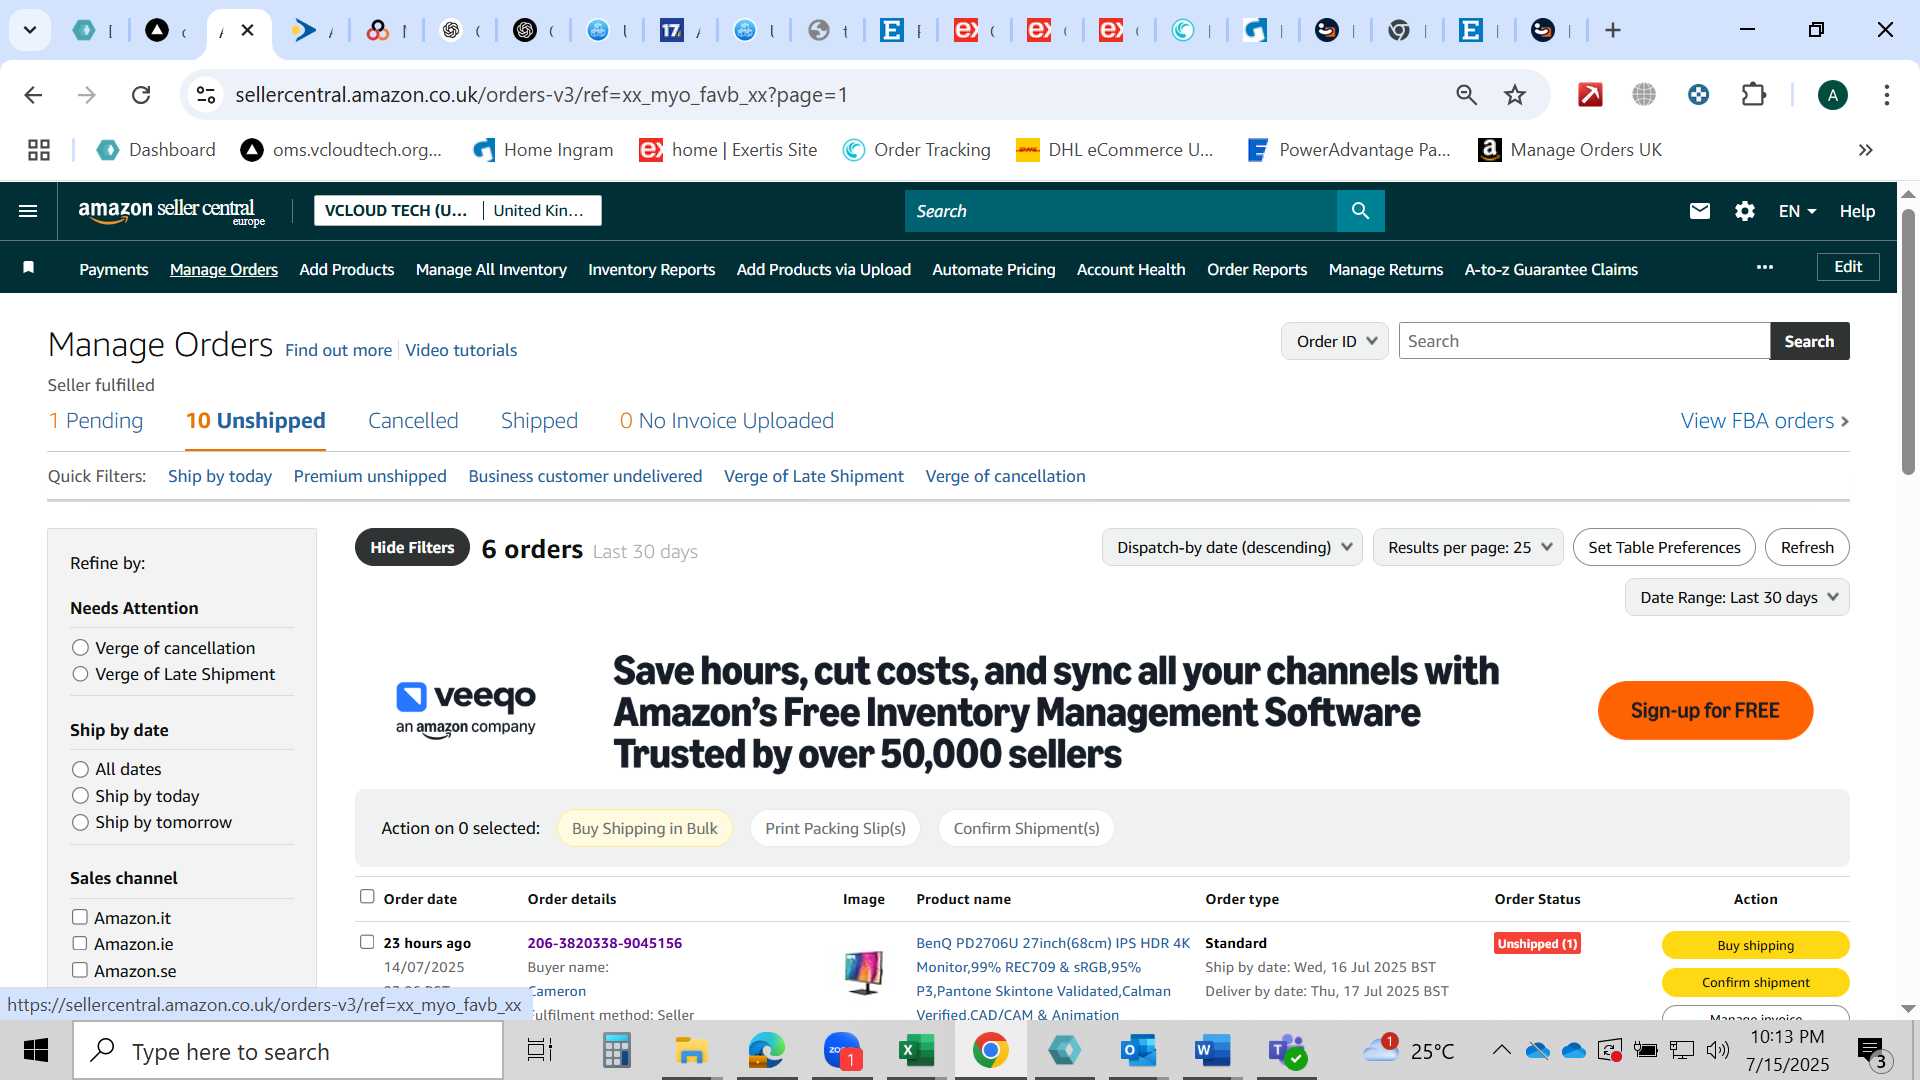The height and width of the screenshot is (1080, 1920).
Task: Click the bookmark flag icon in nav bar
Action: point(29,267)
